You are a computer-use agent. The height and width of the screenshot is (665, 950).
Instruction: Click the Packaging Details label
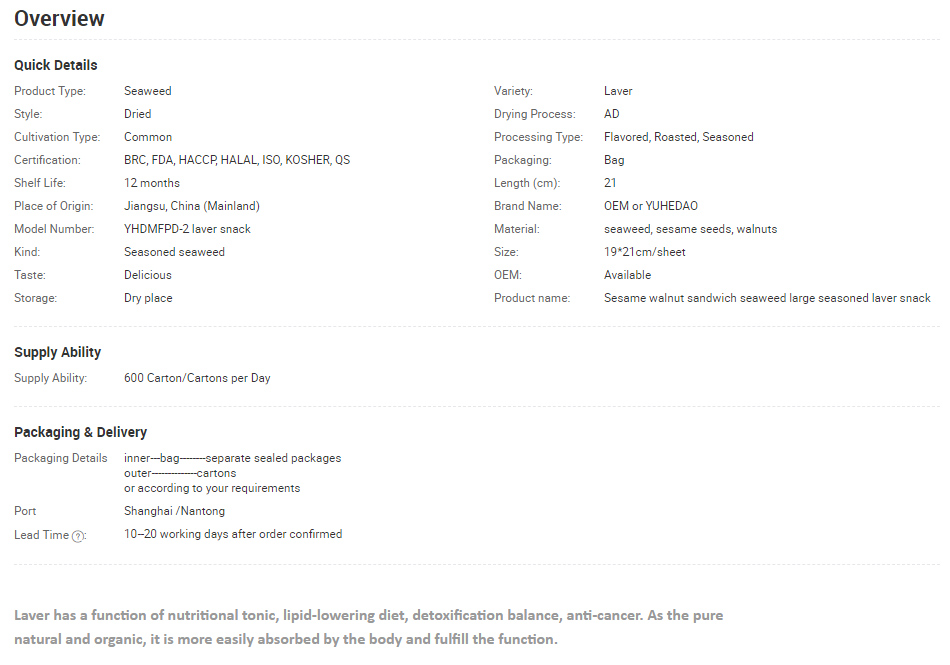[60, 458]
